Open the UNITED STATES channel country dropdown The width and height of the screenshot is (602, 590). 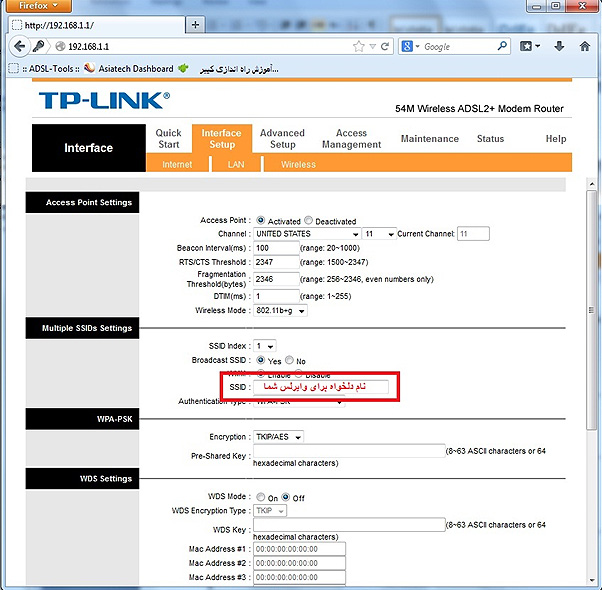point(307,234)
